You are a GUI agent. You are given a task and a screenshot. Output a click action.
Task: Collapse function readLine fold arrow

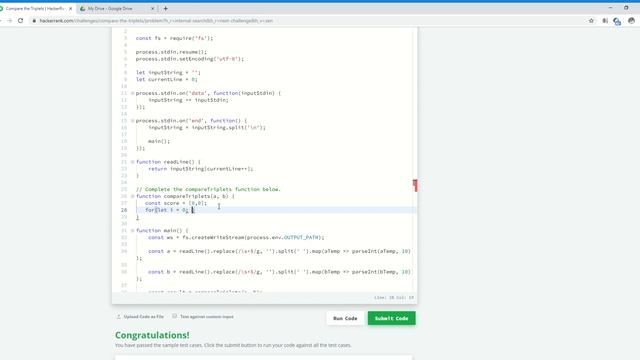point(132,162)
